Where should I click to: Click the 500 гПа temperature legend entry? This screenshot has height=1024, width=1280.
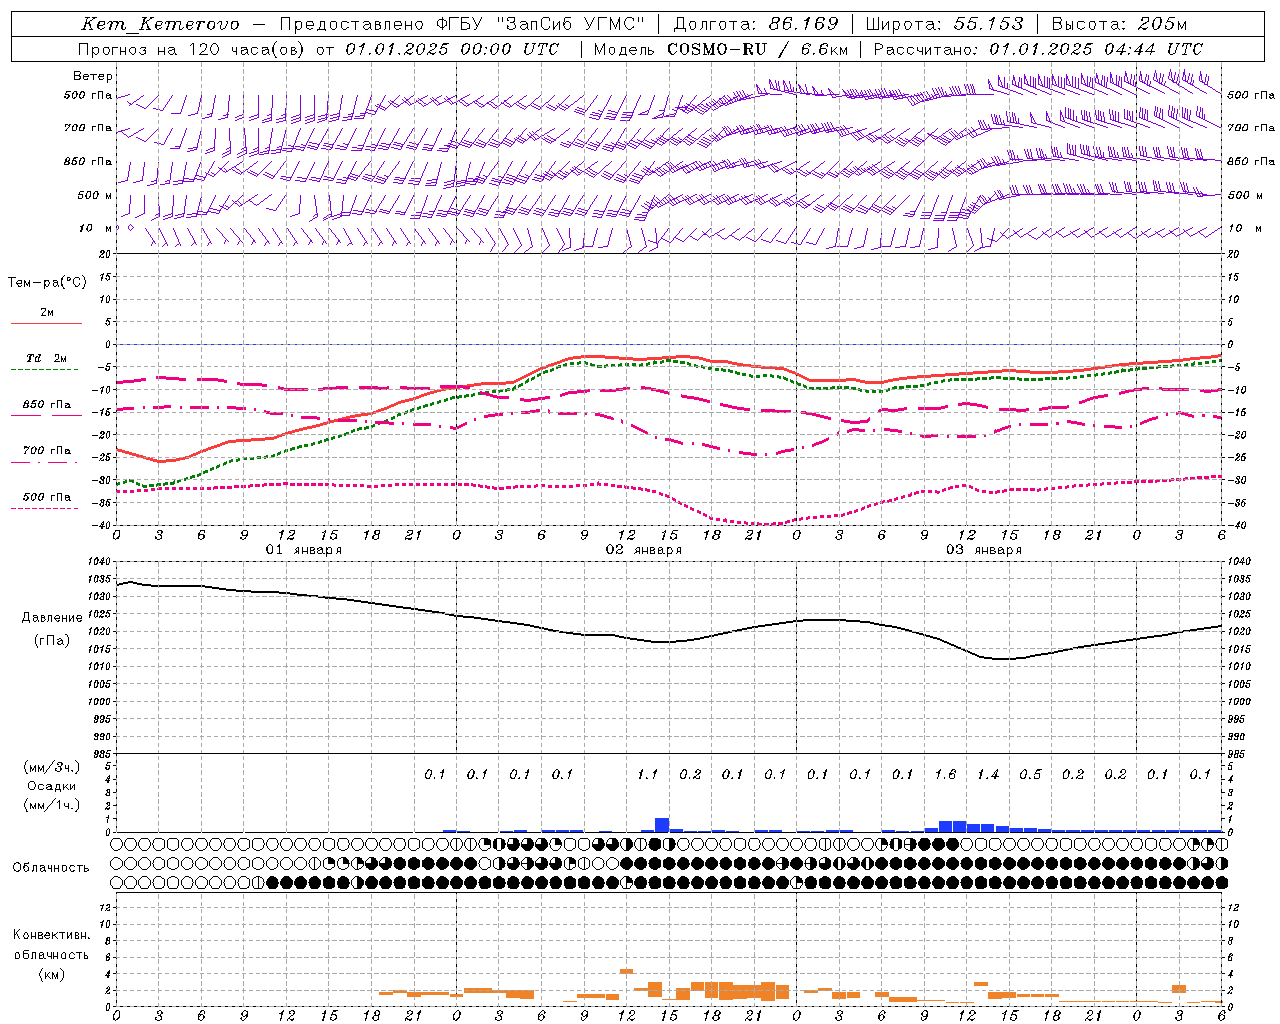click(46, 501)
